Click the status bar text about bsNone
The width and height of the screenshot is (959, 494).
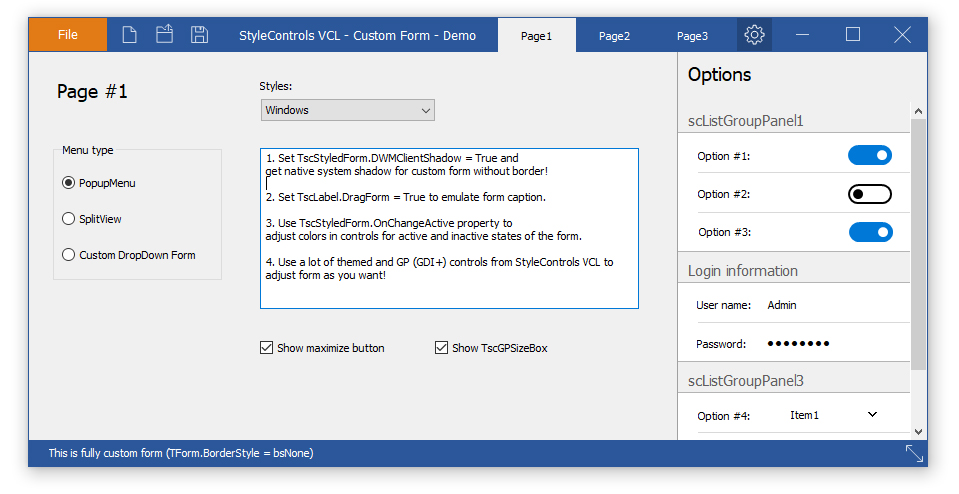(x=181, y=453)
